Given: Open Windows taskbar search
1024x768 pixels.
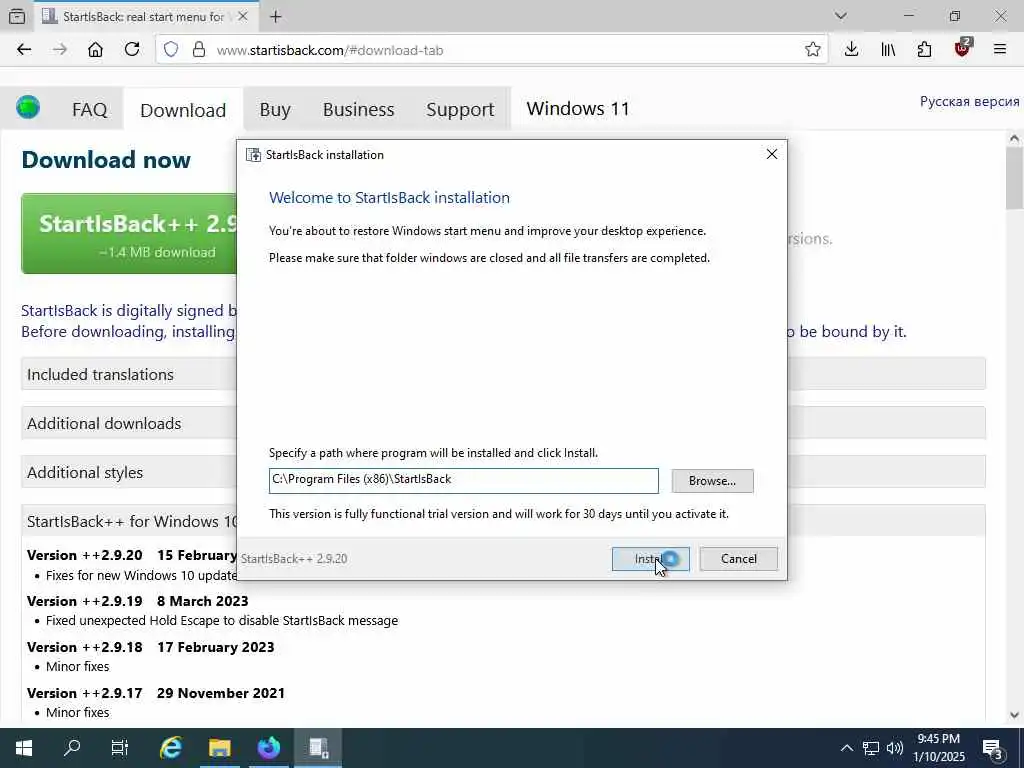Looking at the screenshot, I should pos(72,748).
